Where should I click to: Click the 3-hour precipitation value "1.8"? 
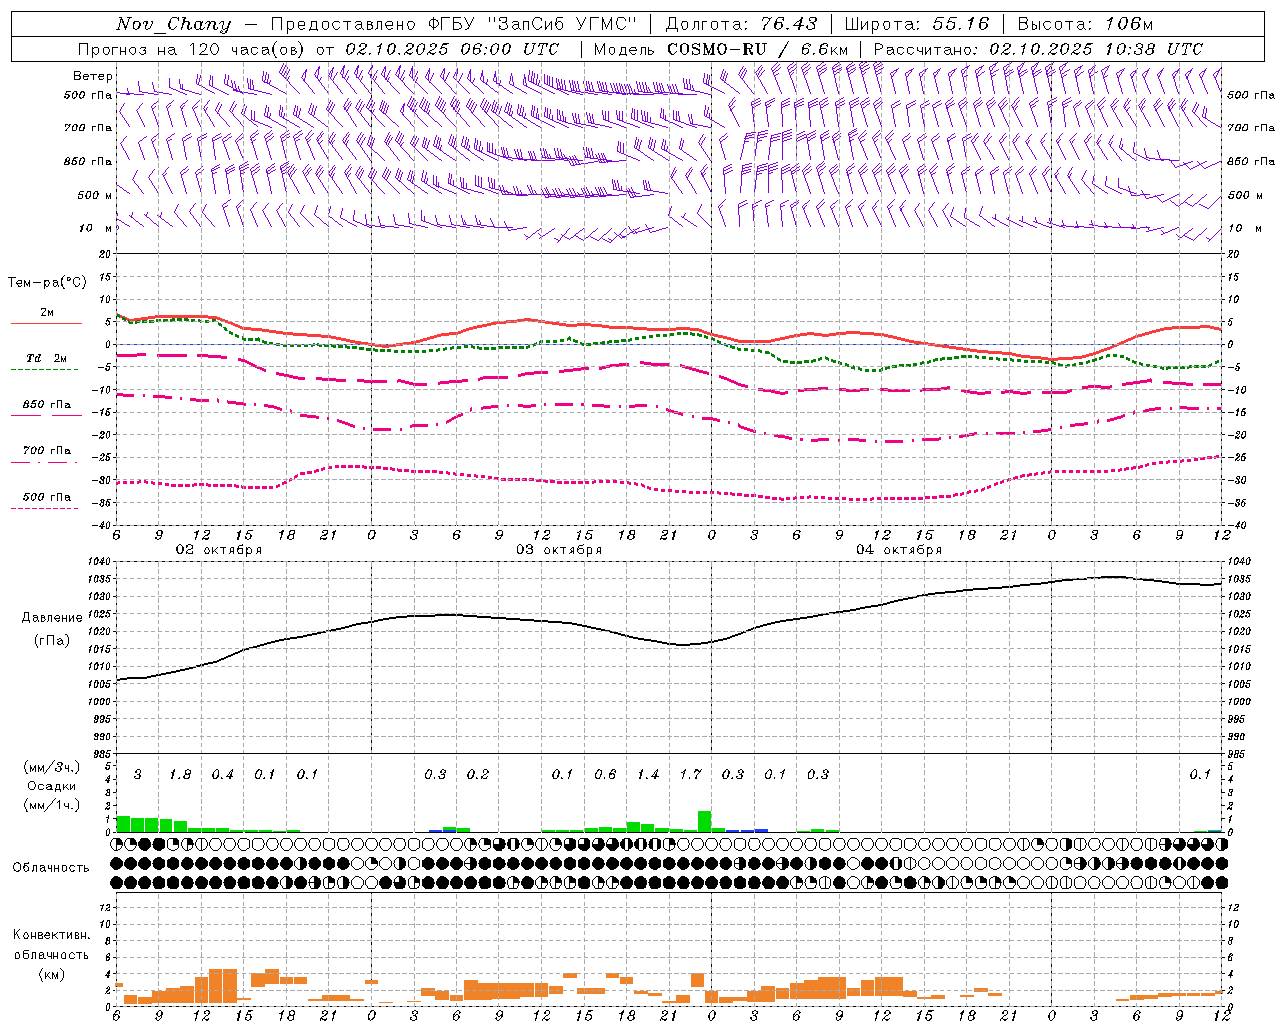pyautogui.click(x=180, y=775)
